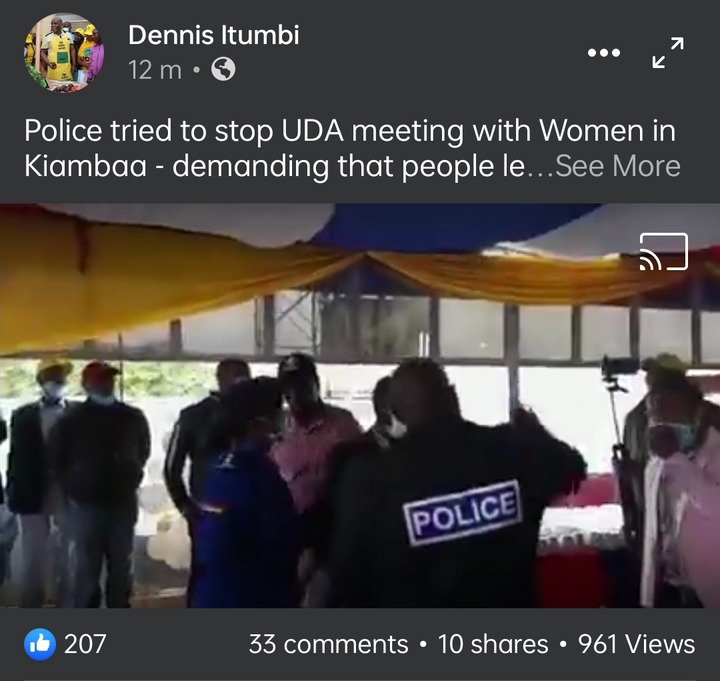The image size is (720, 681).
Task: Click the globe public privacy icon
Action: (x=223, y=70)
